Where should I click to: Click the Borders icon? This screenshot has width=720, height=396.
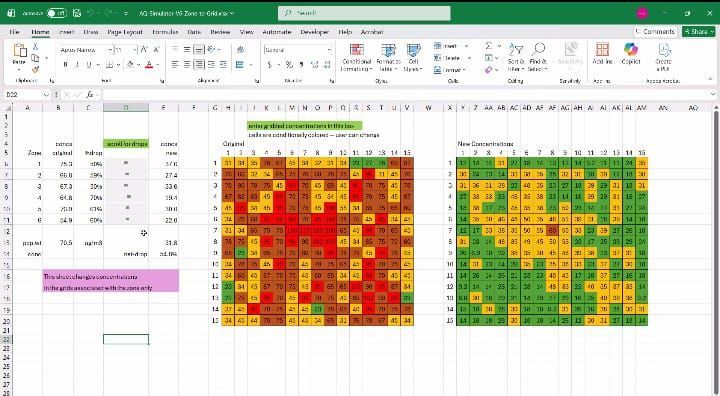click(109, 65)
